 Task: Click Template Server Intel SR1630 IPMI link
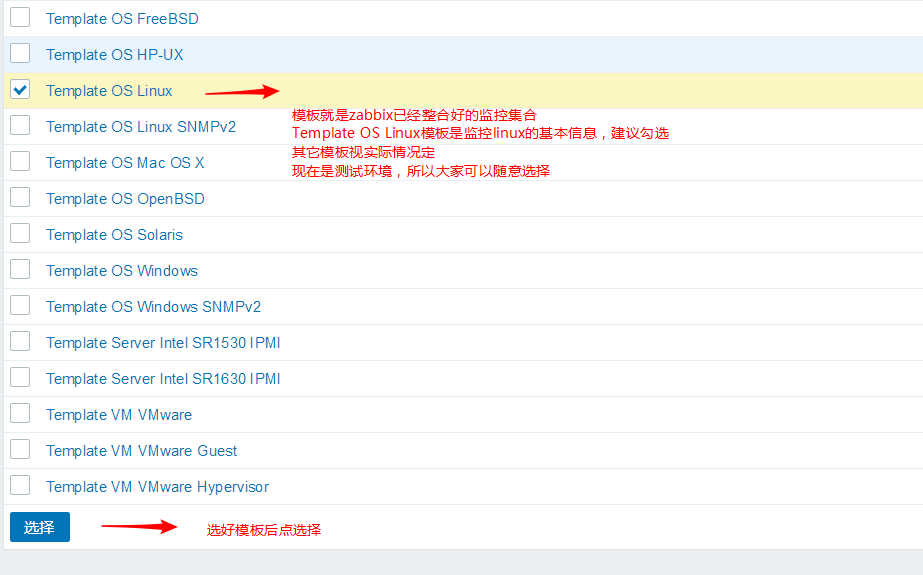pos(164,378)
